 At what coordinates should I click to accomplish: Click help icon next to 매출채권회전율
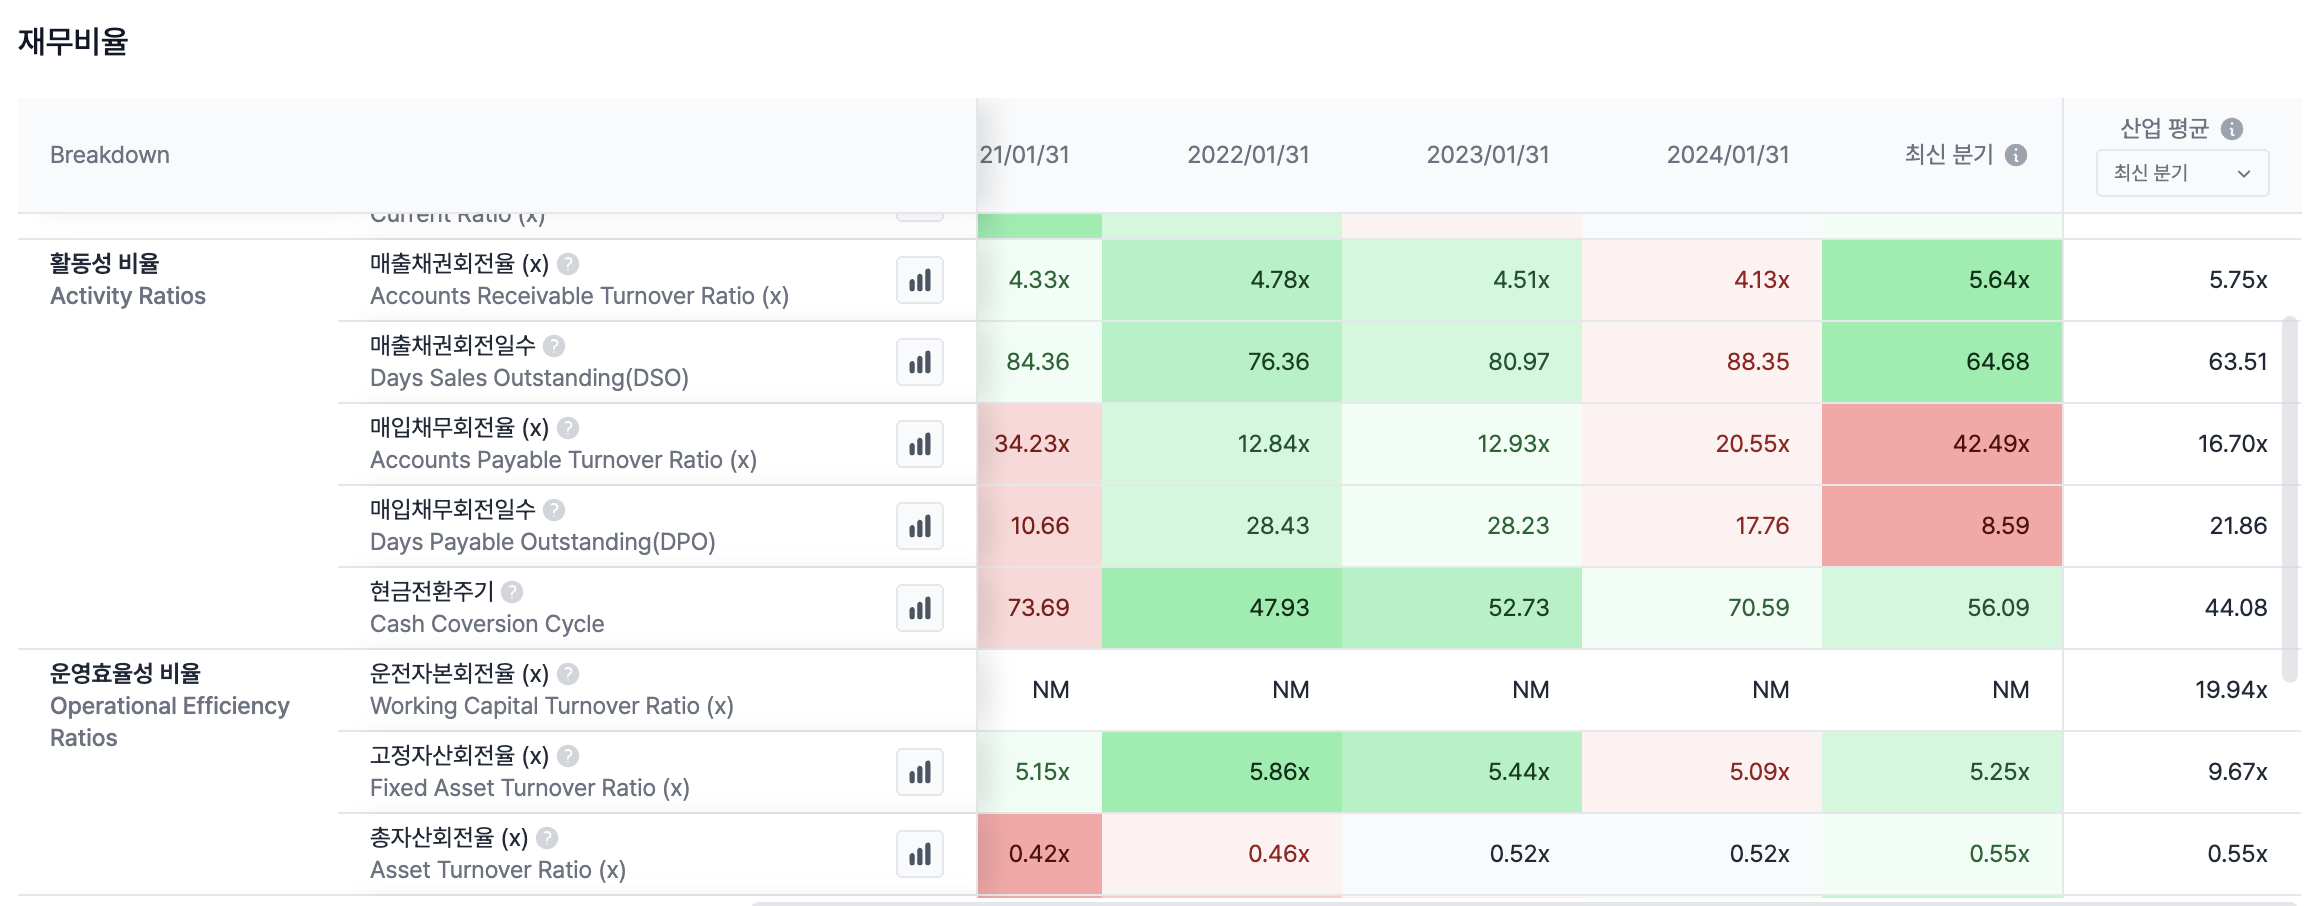568,264
